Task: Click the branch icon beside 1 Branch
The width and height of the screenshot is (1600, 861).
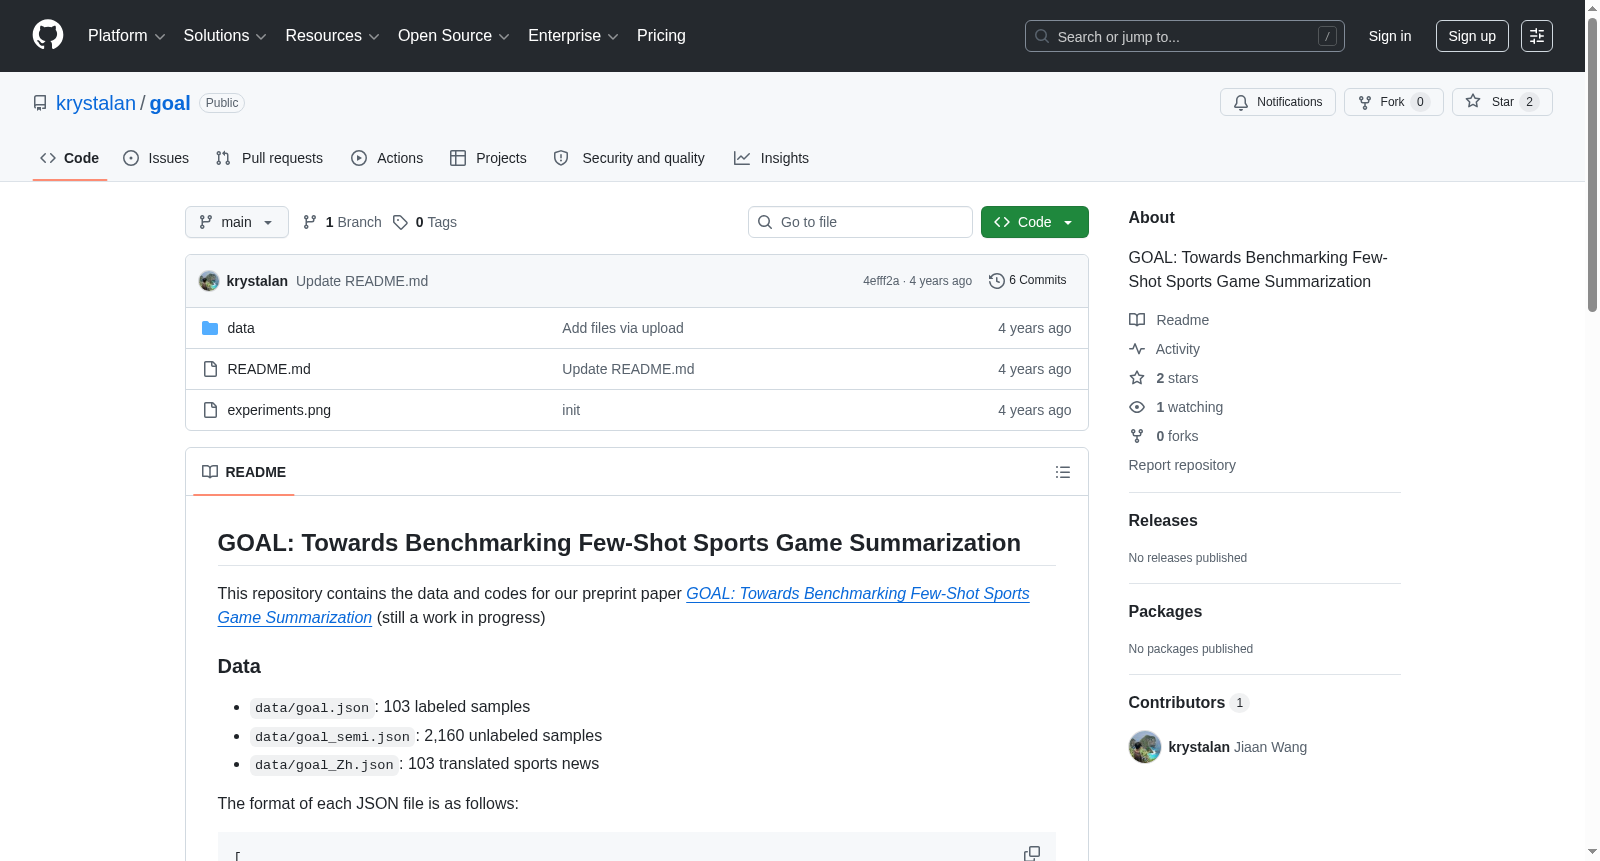Action: click(310, 222)
